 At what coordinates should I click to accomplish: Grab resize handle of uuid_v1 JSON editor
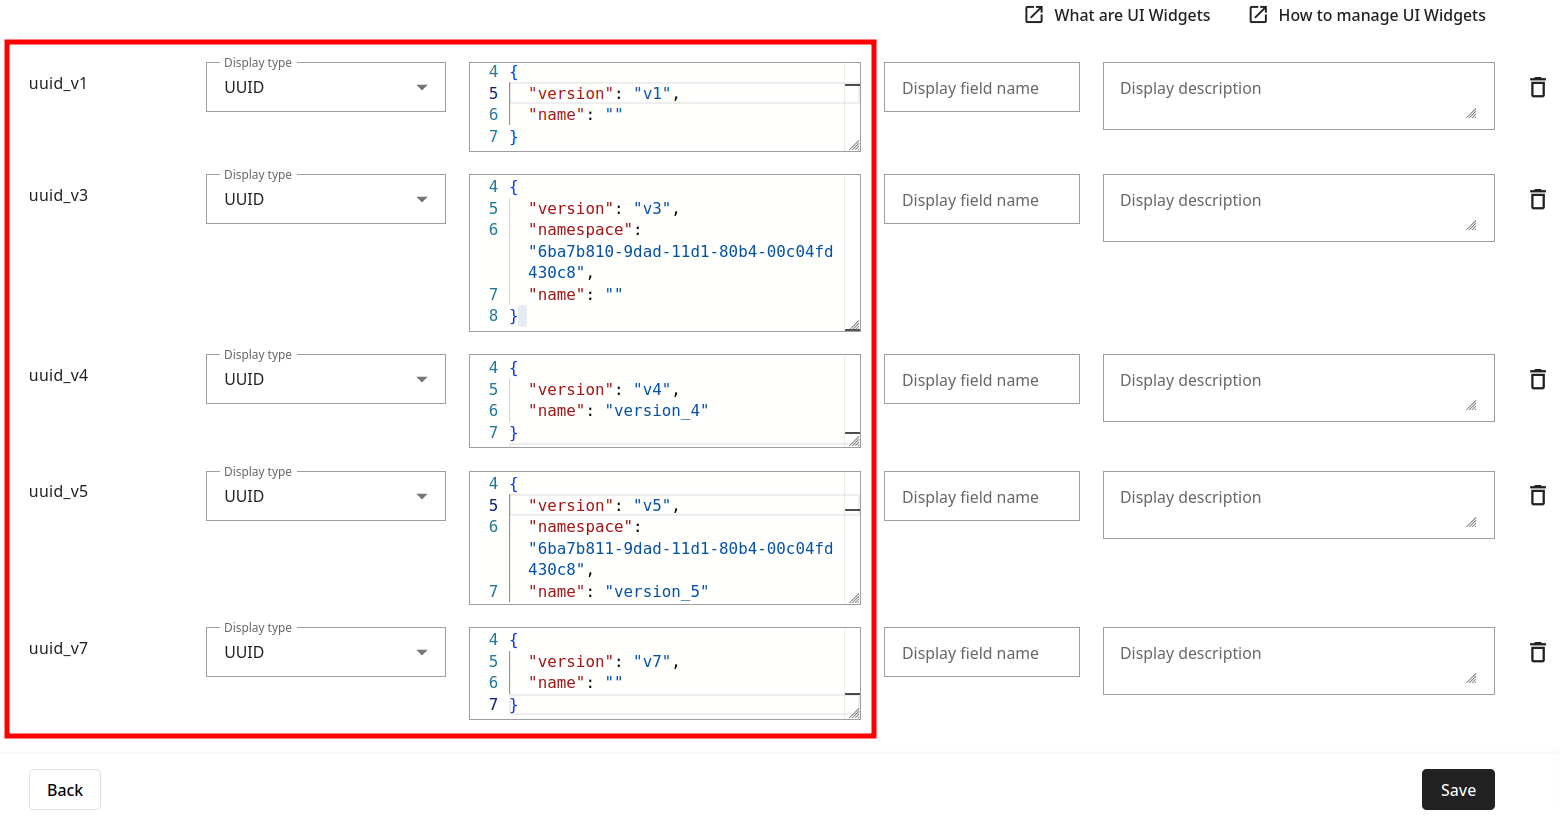pyautogui.click(x=854, y=145)
